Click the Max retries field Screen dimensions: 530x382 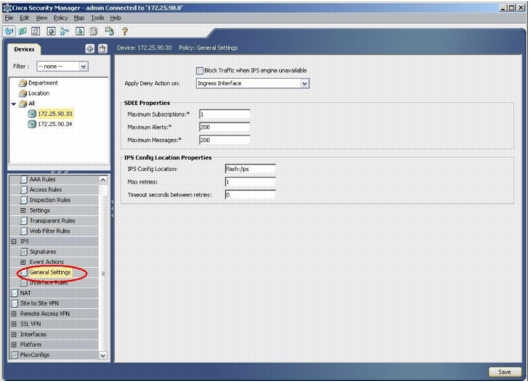[x=250, y=182]
